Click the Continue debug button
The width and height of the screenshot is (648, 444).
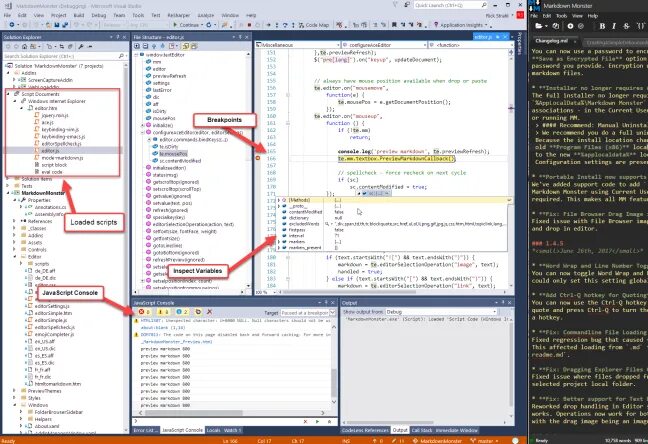tap(186, 25)
